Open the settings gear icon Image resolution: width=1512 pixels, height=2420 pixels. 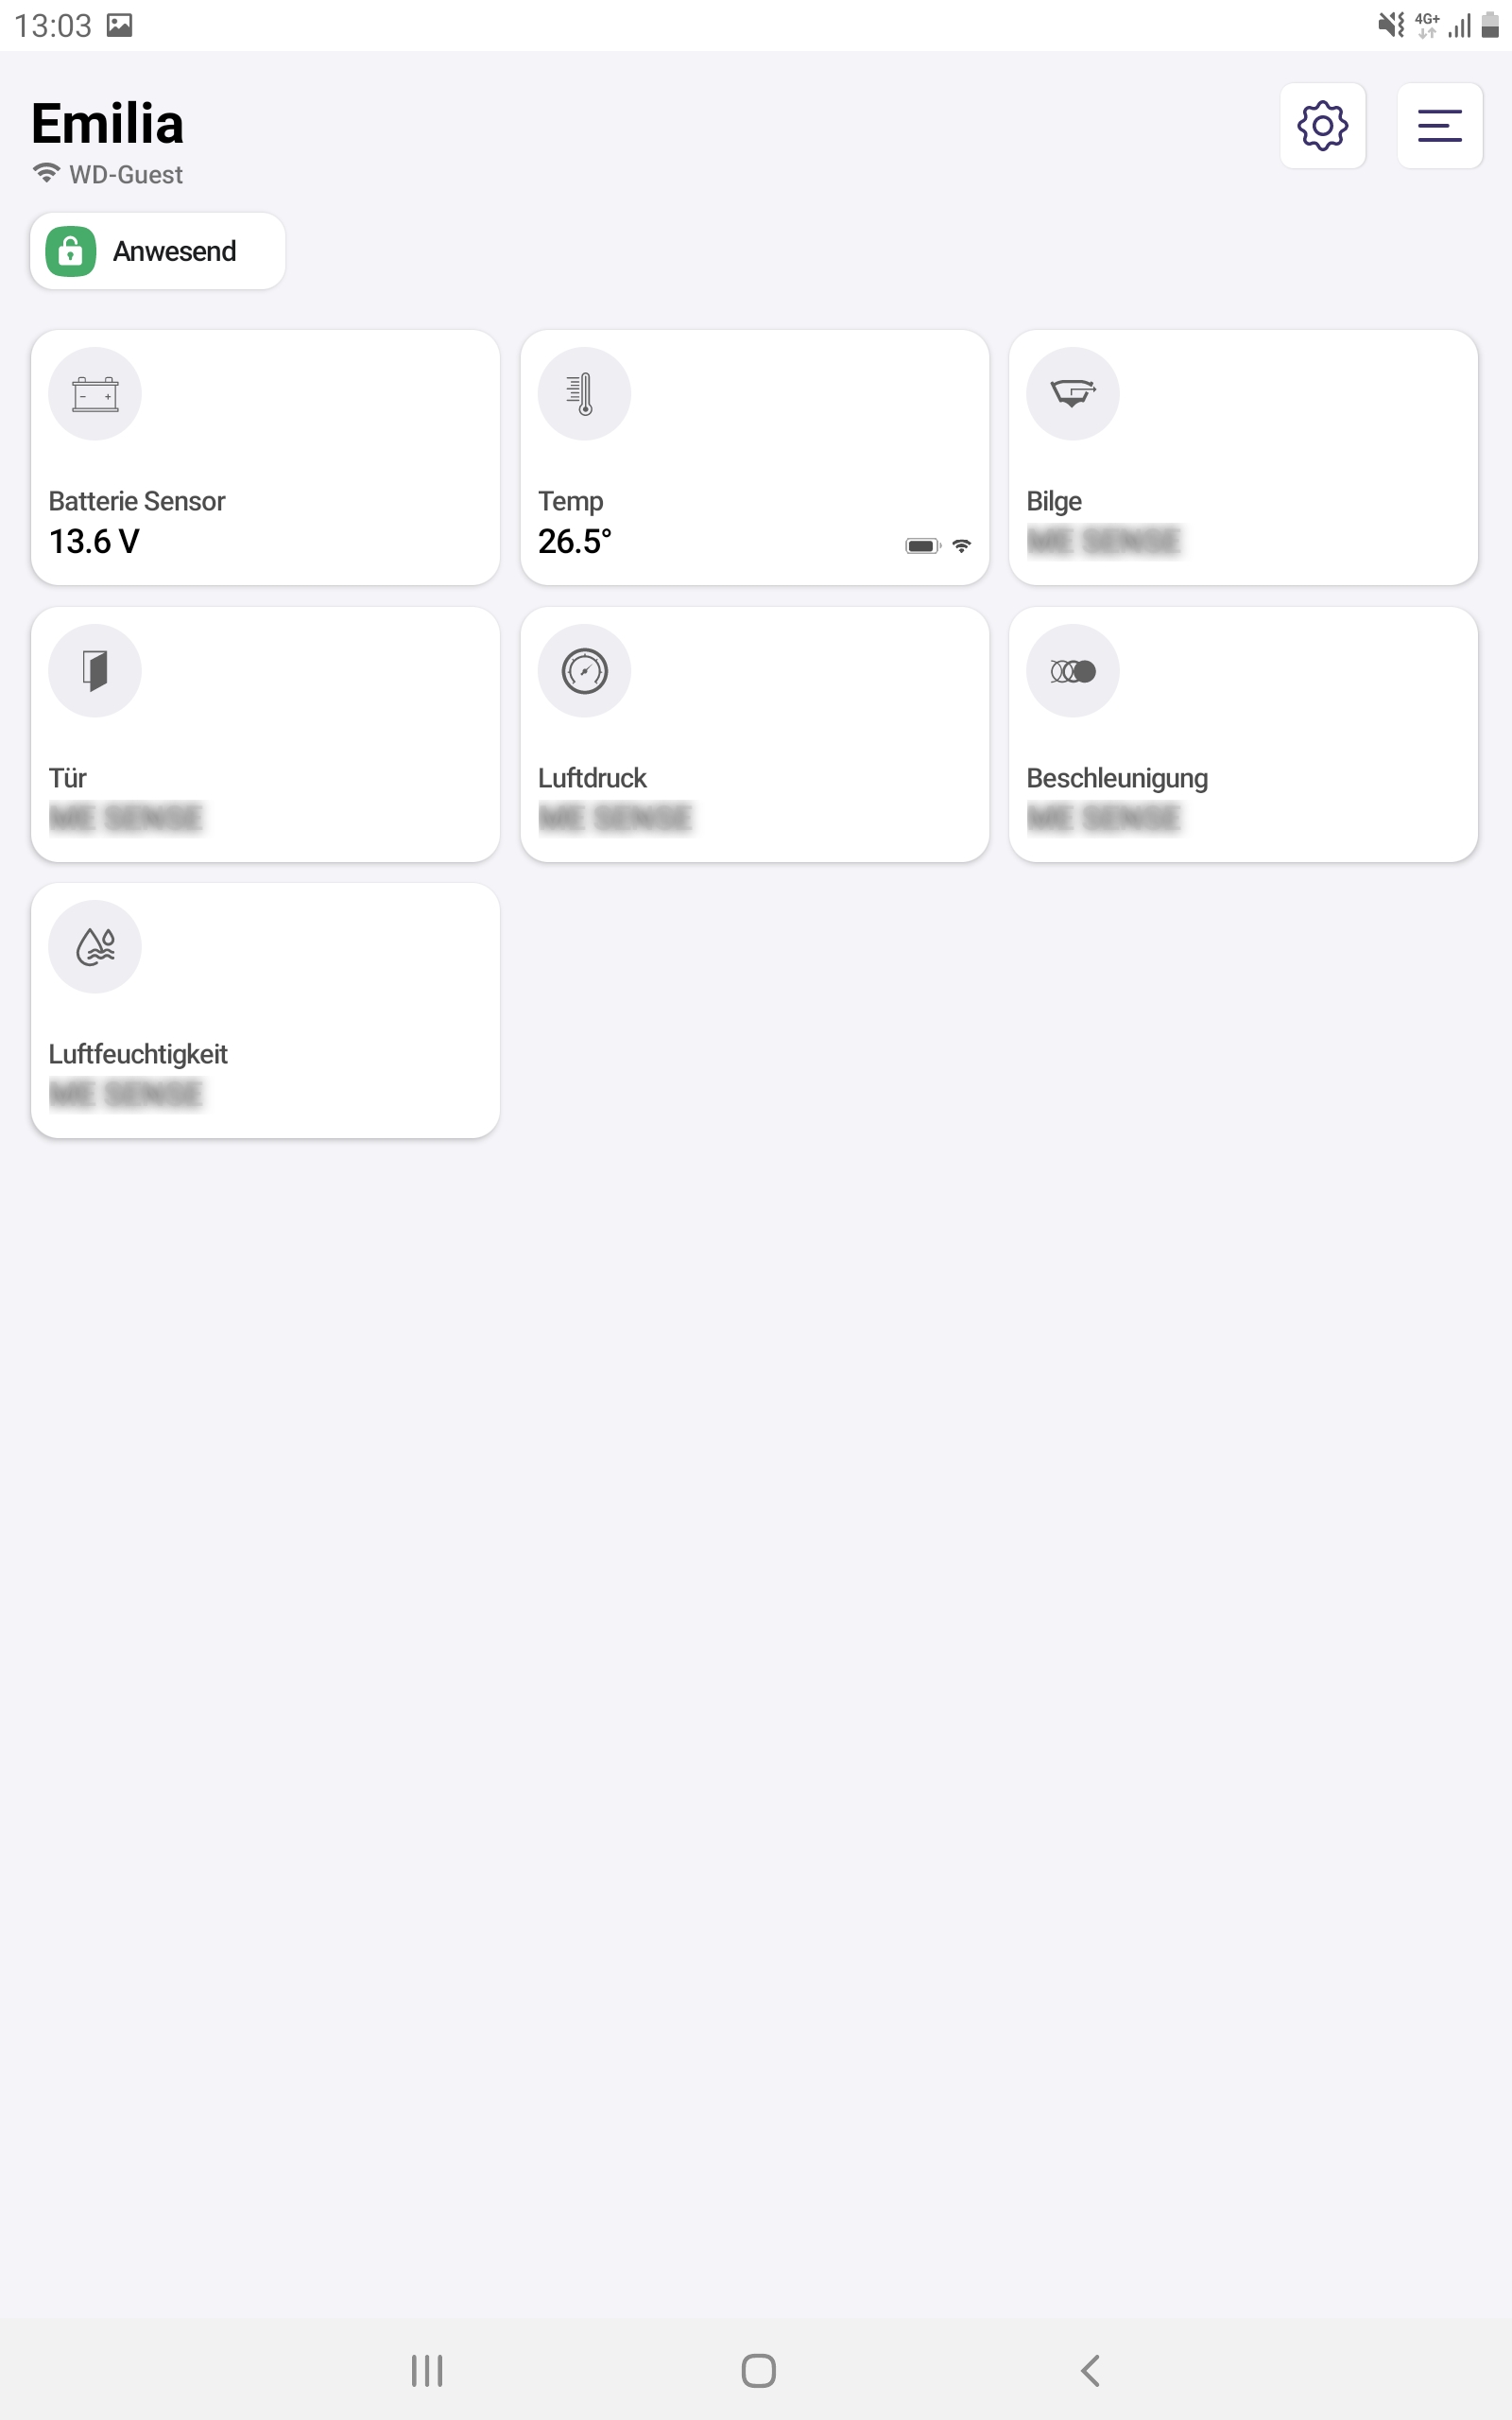[1322, 126]
